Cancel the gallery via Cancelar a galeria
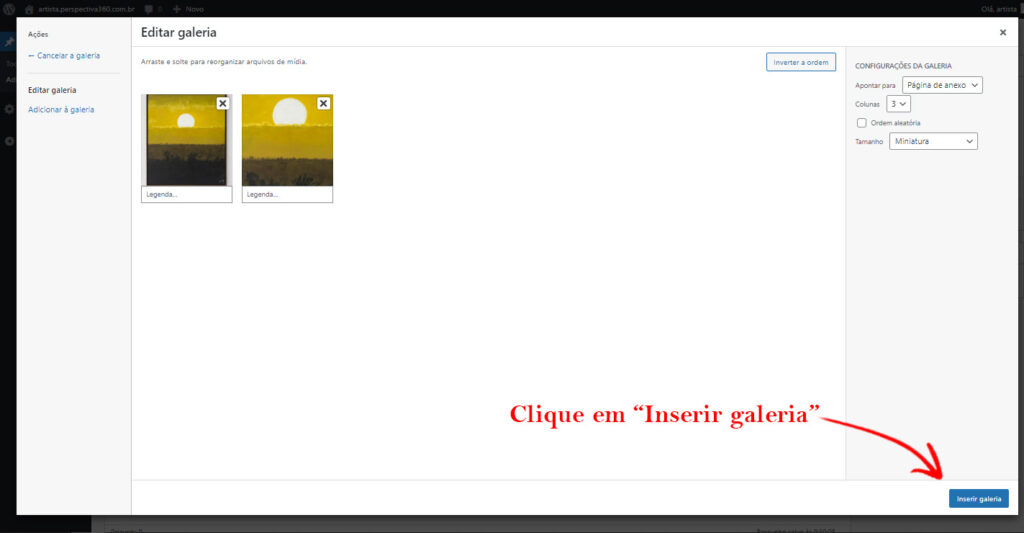Screen dimensions: 1024x533 (64, 56)
